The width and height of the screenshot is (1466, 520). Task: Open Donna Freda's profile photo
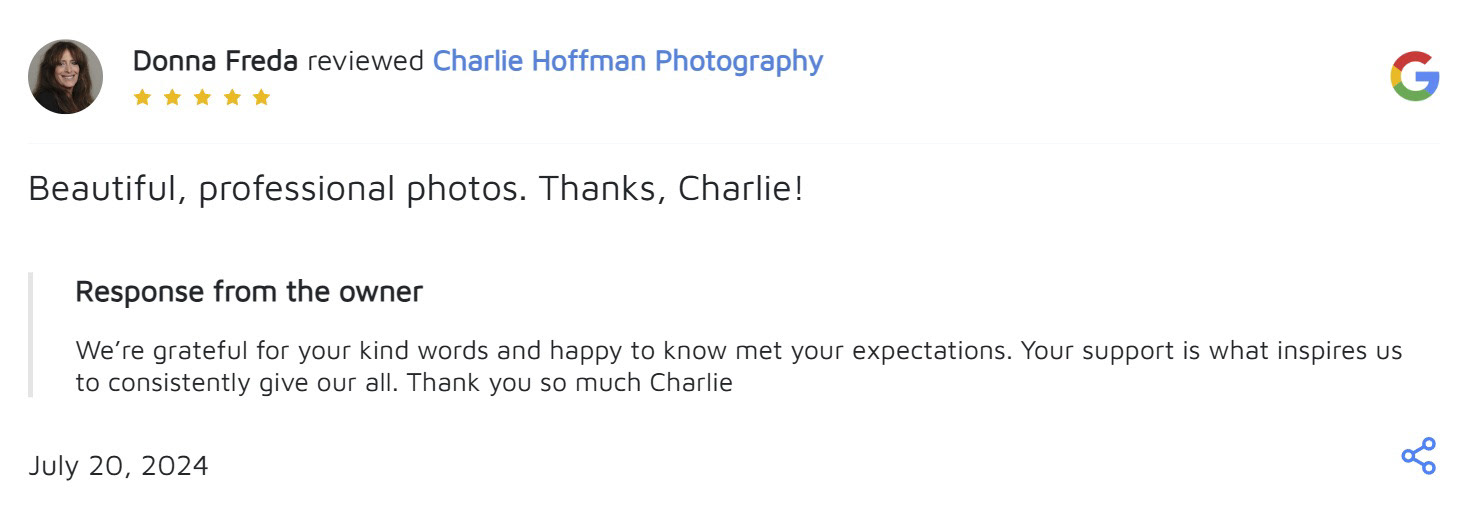pos(66,77)
